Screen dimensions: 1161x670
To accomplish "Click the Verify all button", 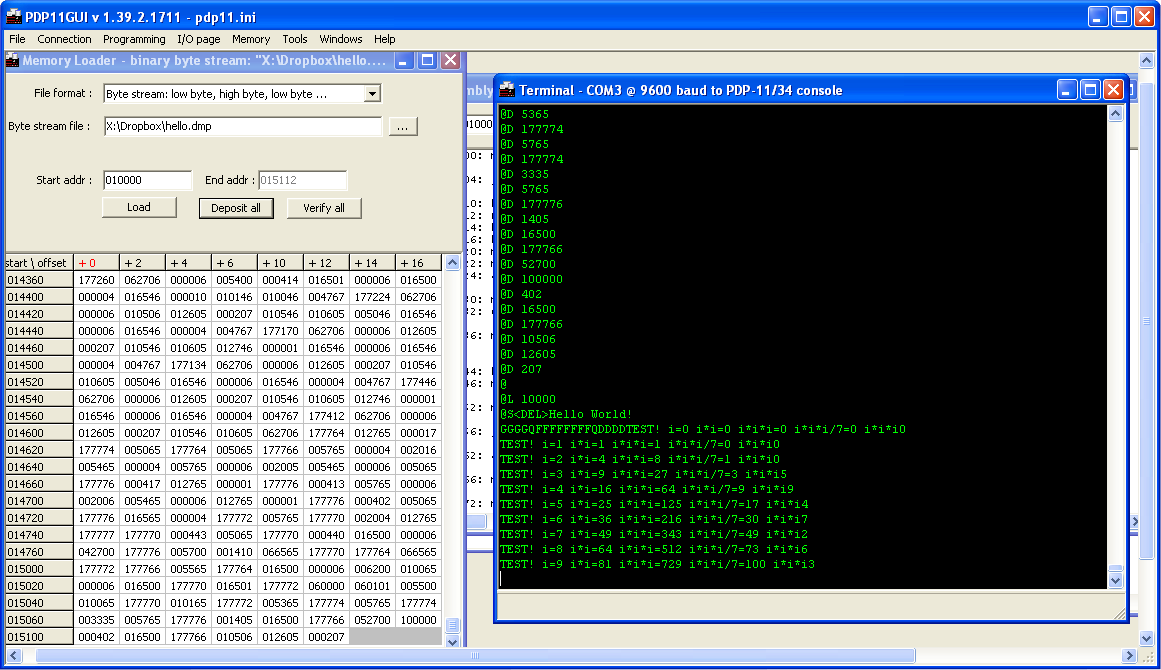I will (x=324, y=208).
